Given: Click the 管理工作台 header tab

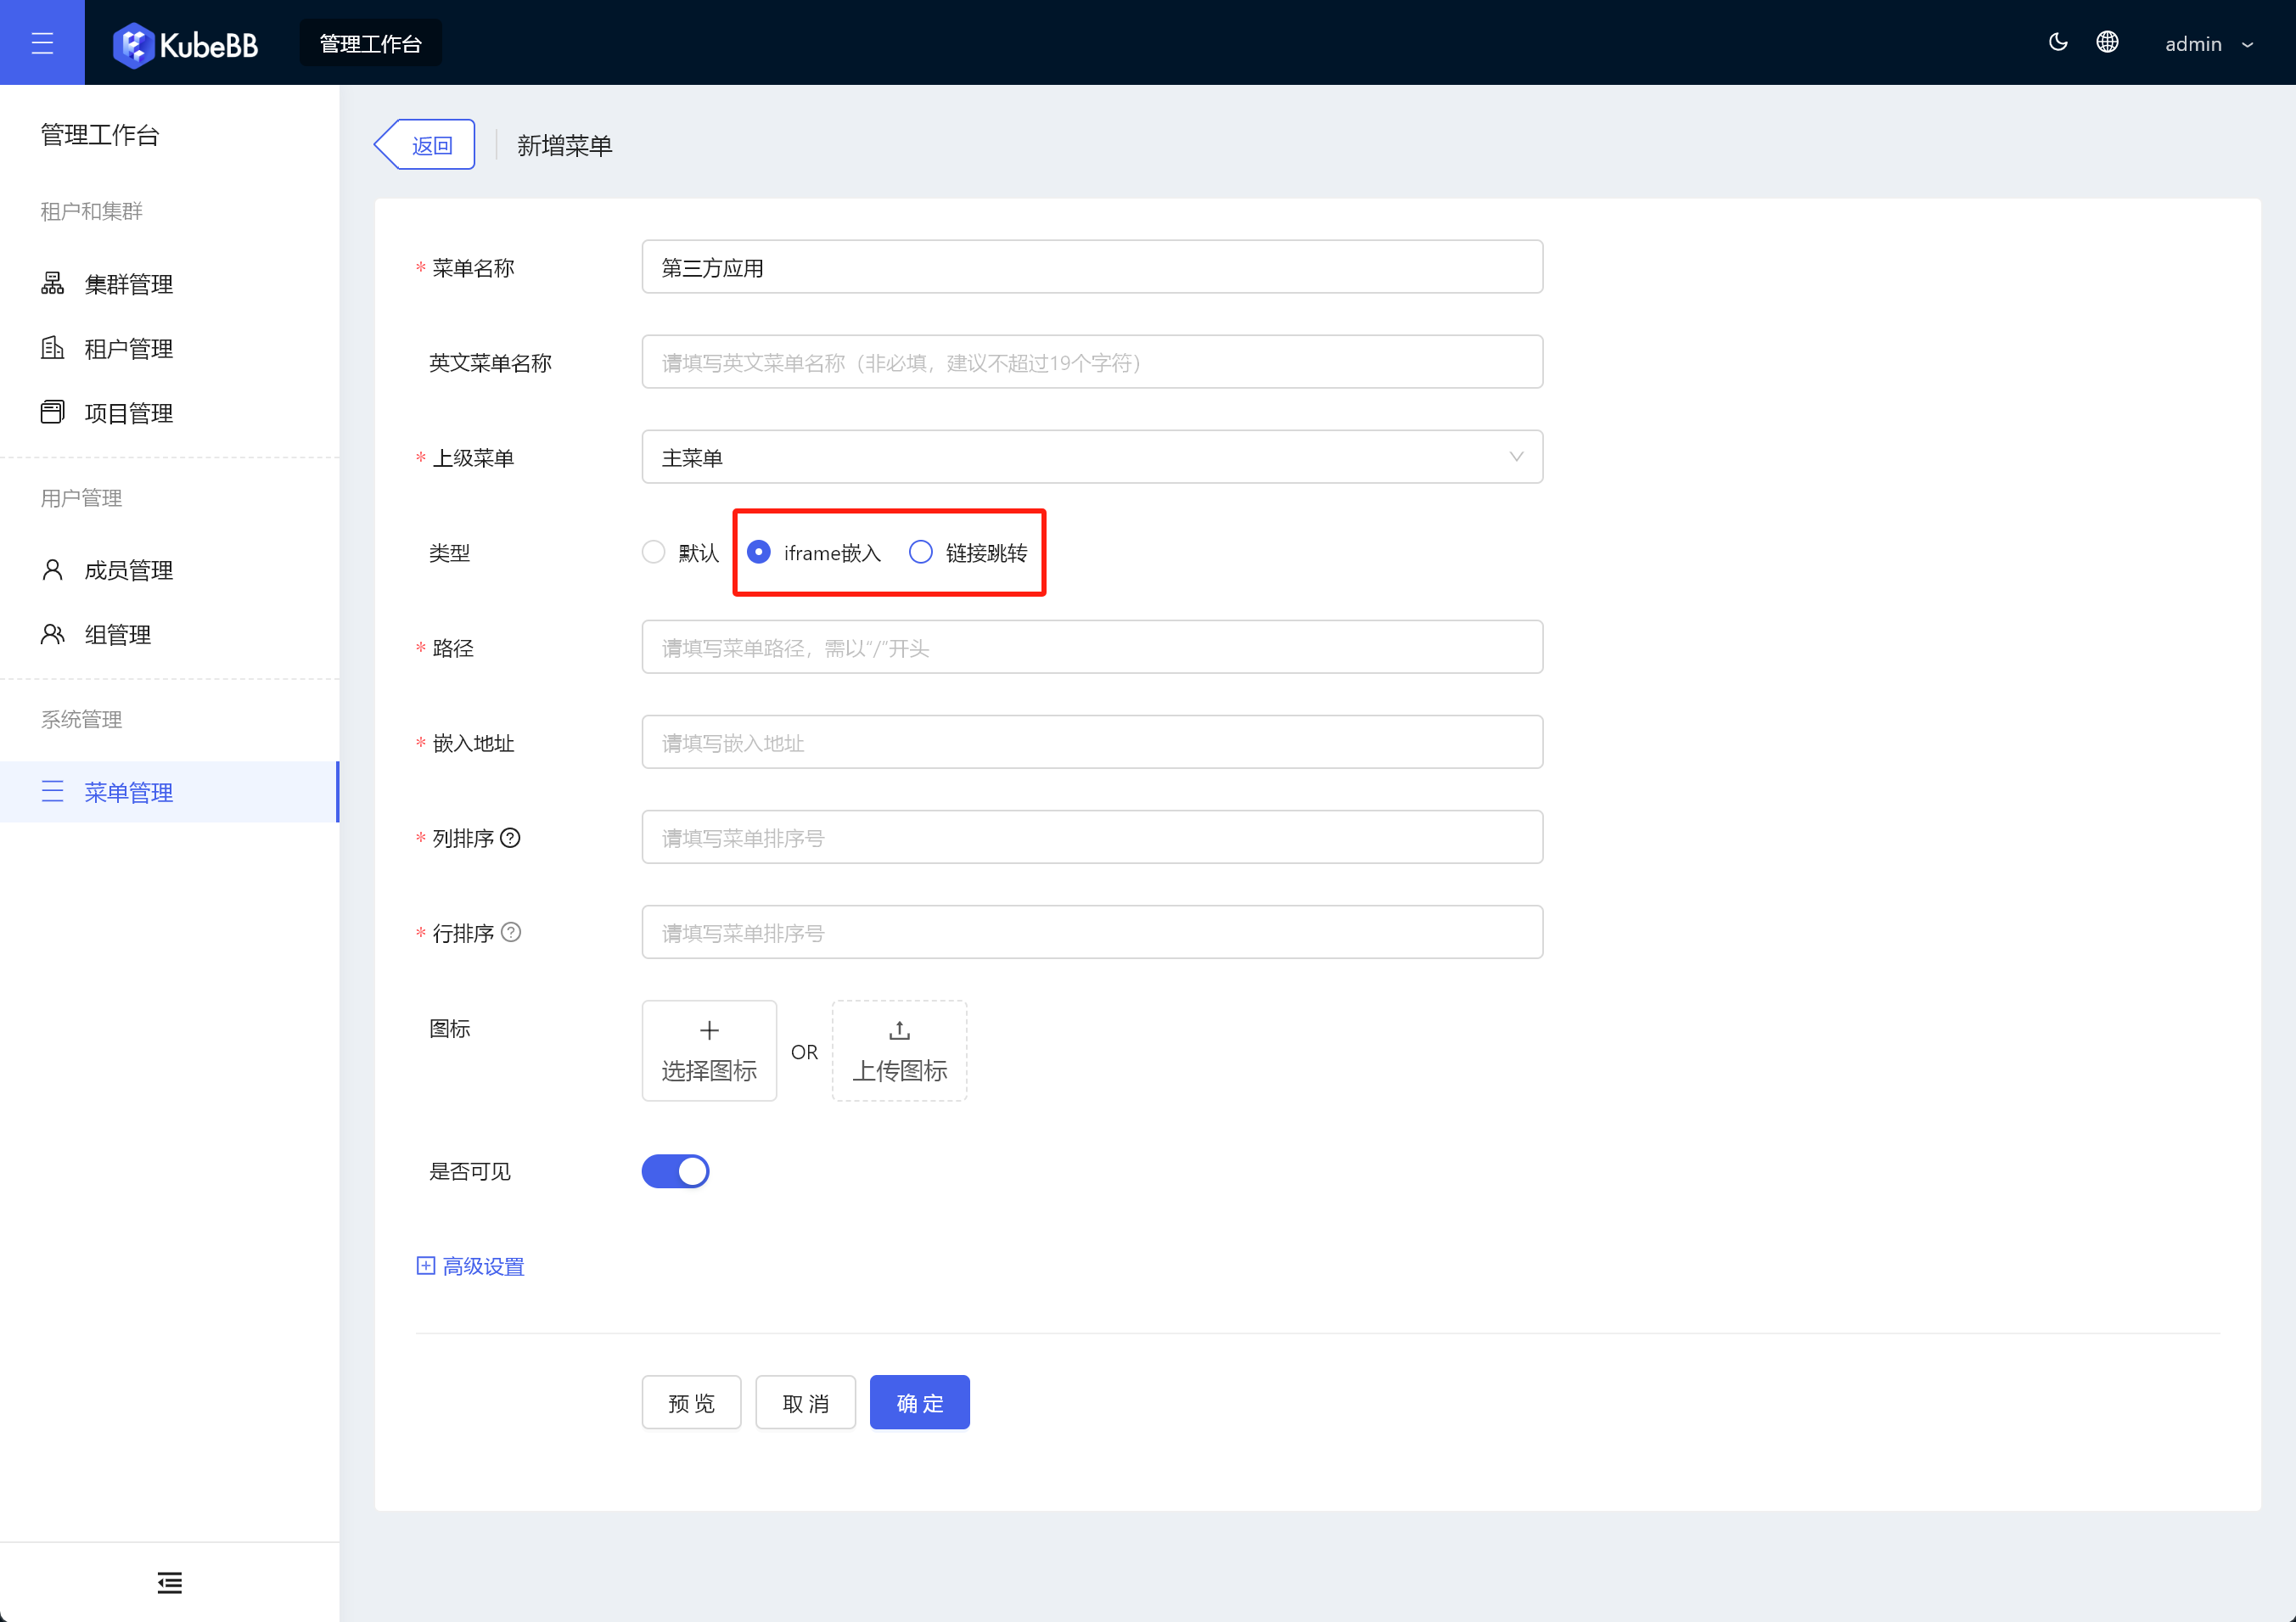Looking at the screenshot, I should point(370,43).
